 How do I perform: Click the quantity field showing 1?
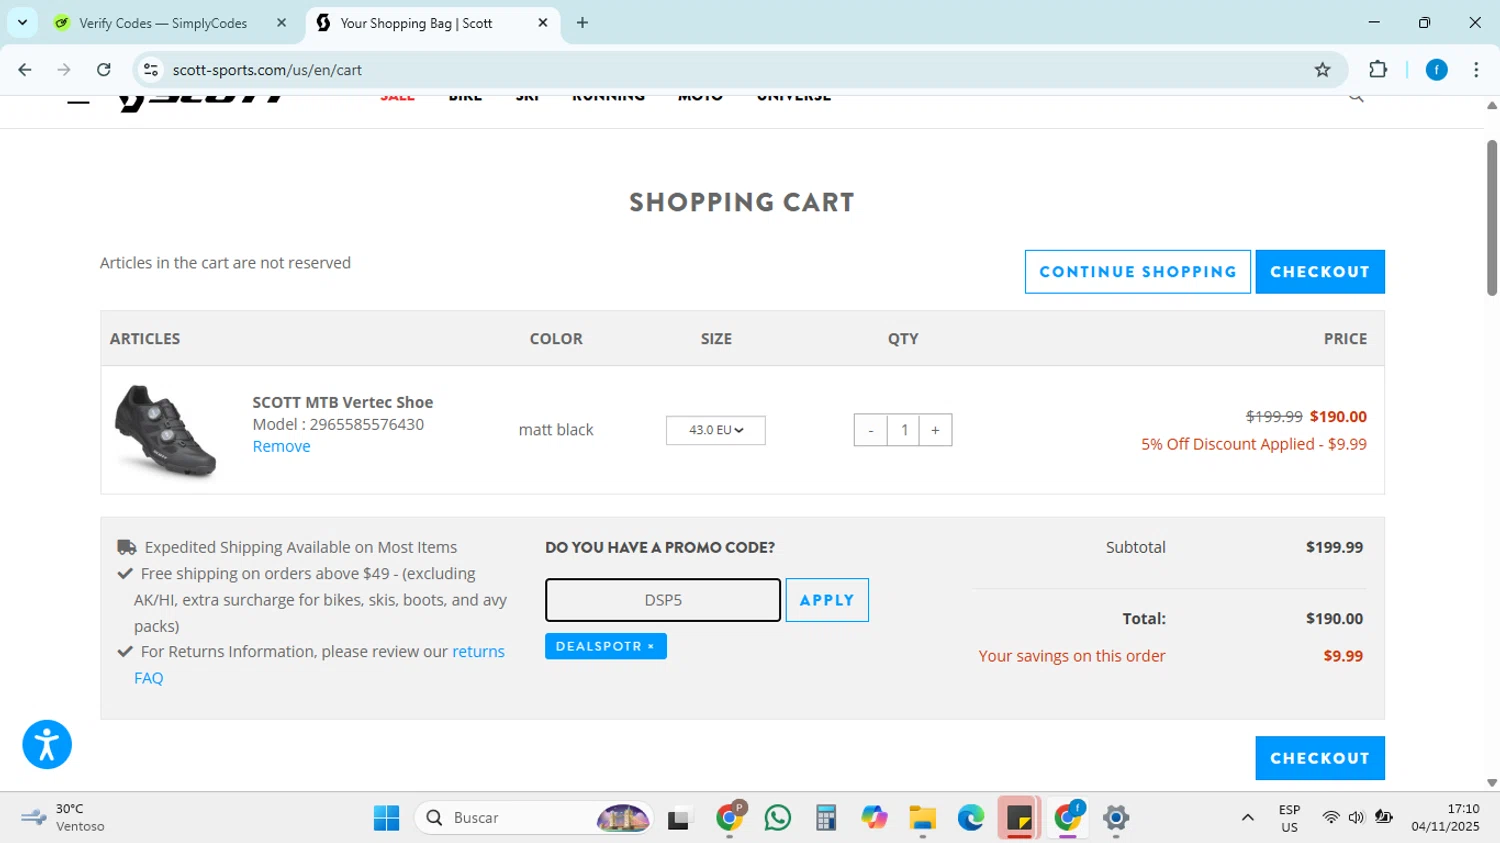point(903,430)
